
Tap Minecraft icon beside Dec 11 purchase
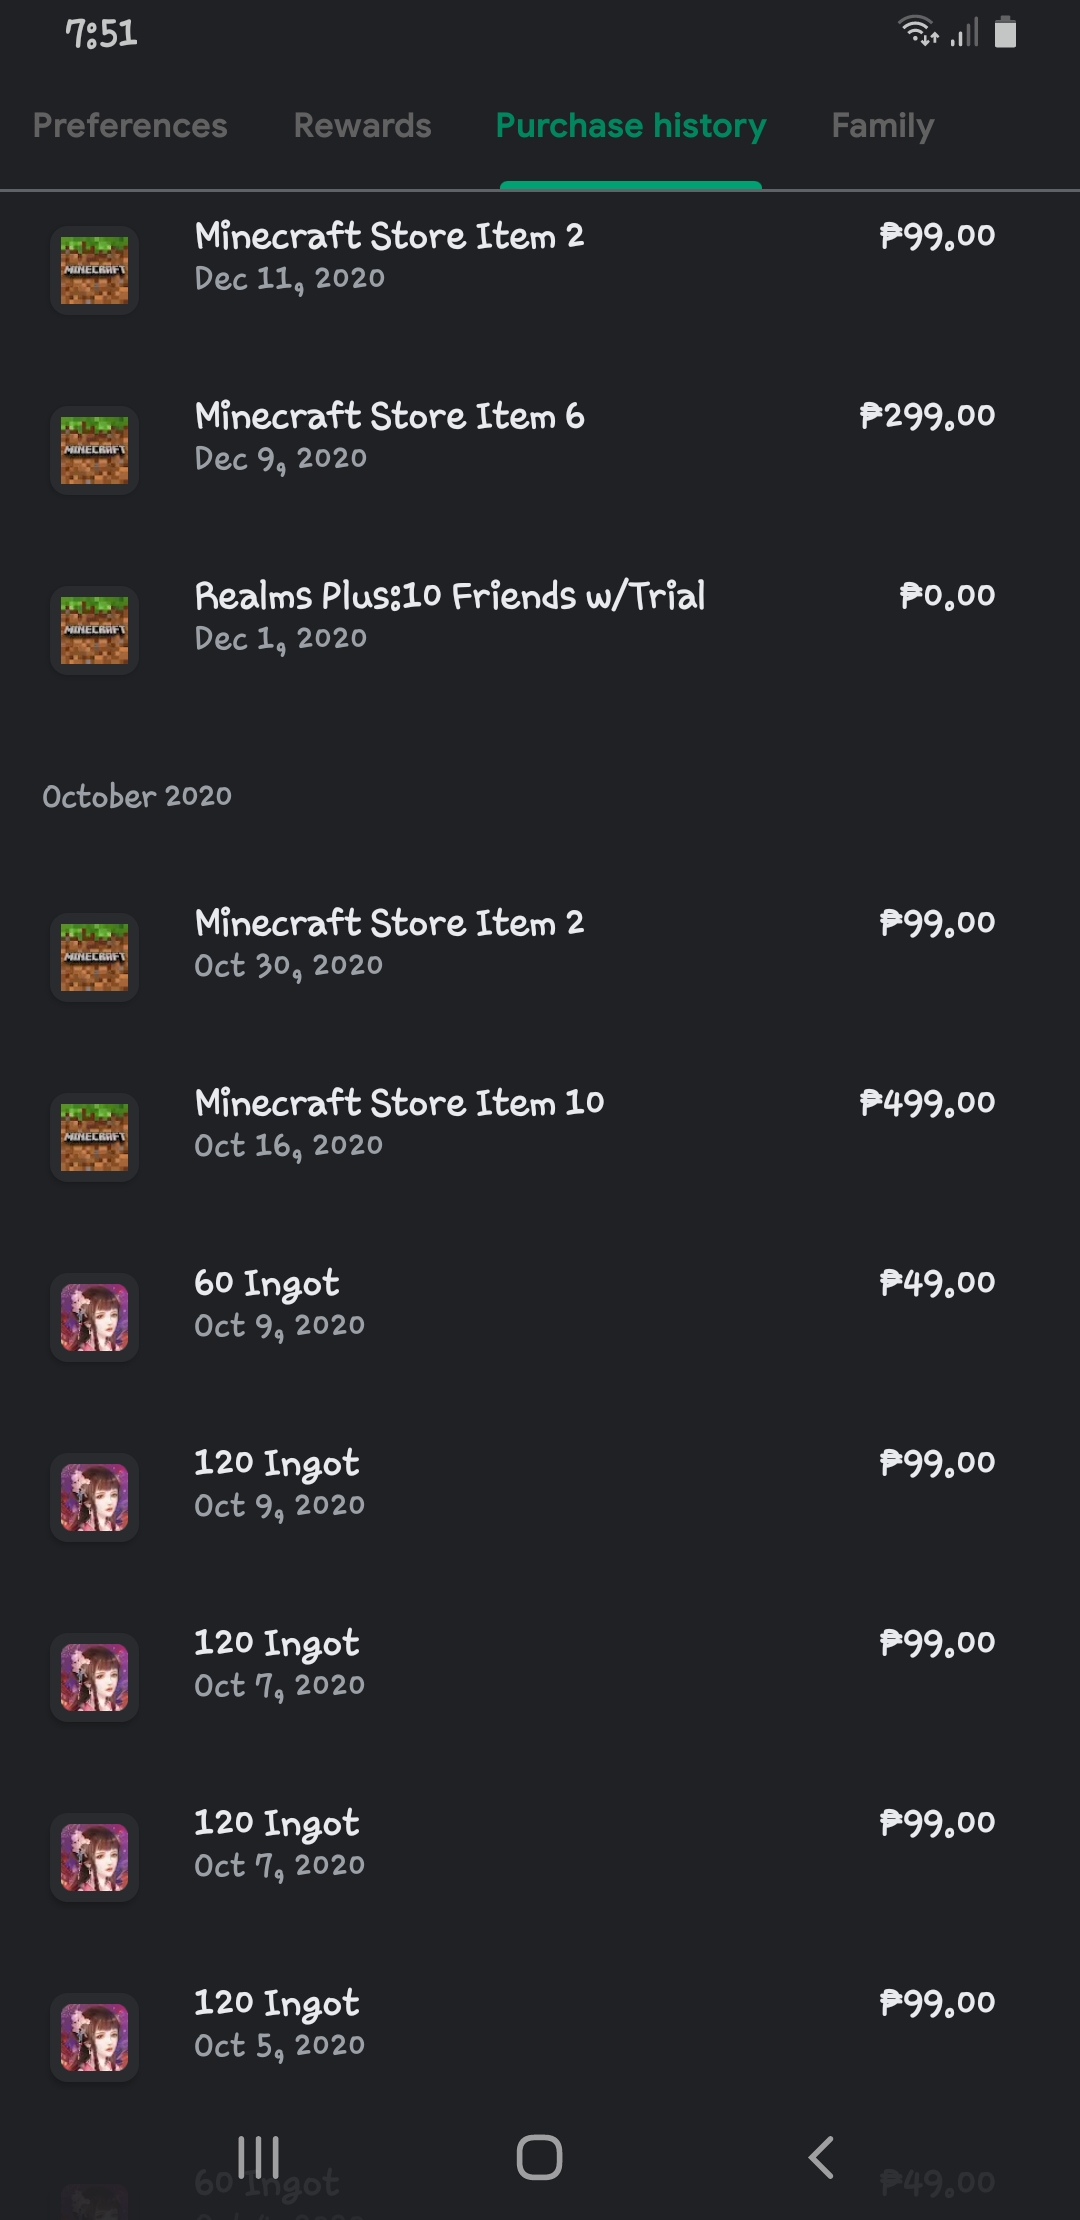94,270
